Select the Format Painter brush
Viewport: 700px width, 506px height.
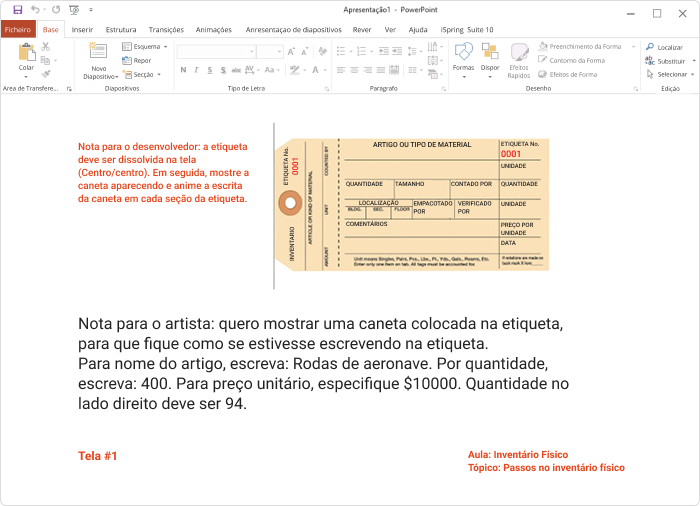click(46, 74)
